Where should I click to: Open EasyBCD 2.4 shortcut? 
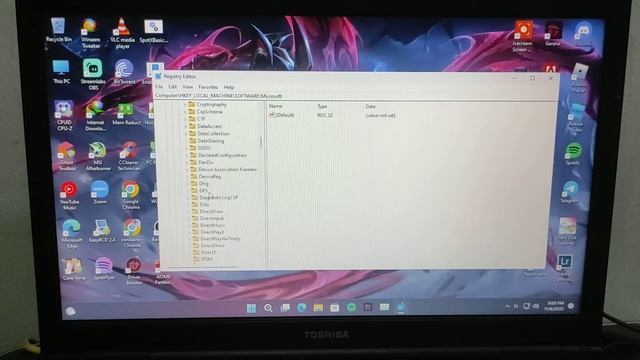(102, 231)
